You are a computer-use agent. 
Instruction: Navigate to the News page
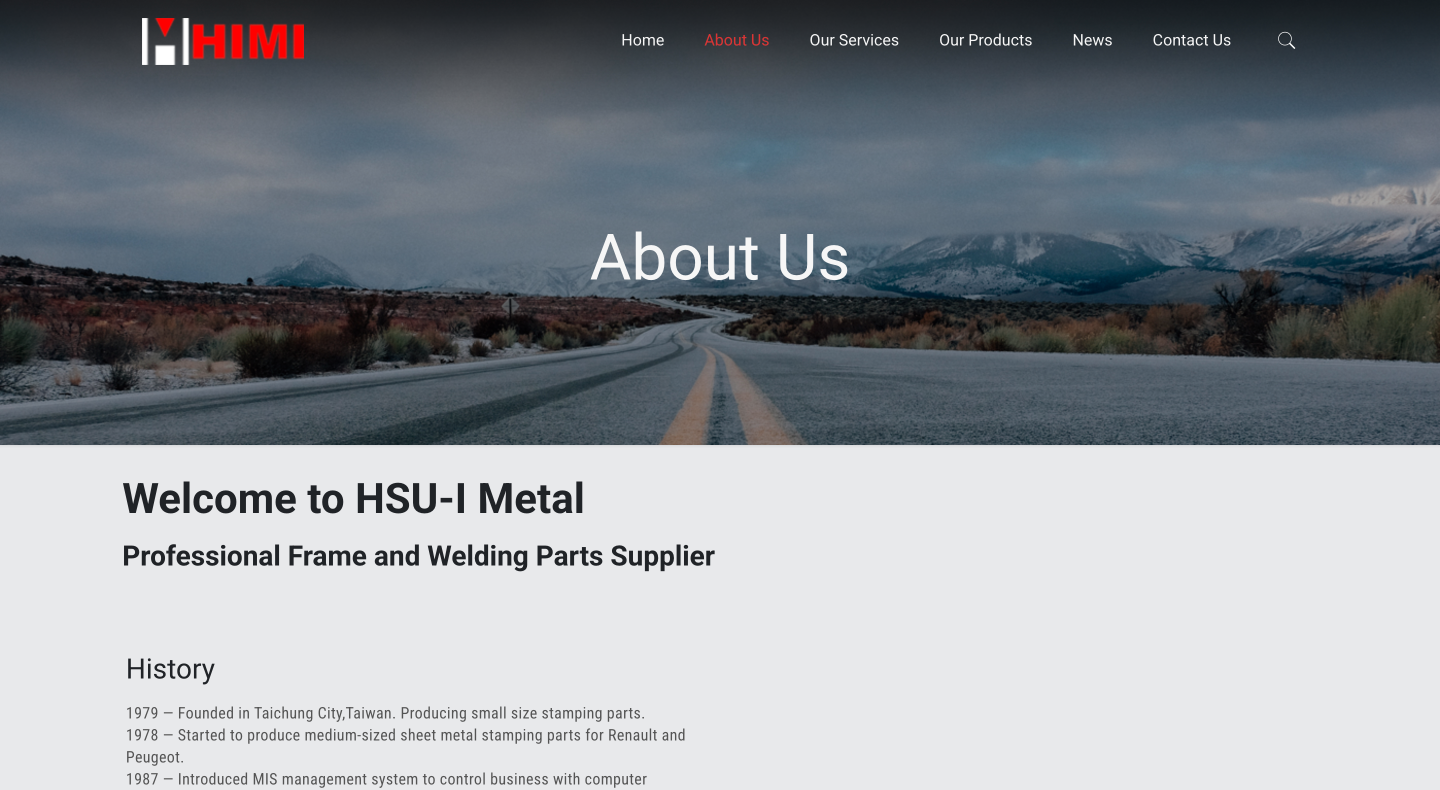(x=1092, y=40)
